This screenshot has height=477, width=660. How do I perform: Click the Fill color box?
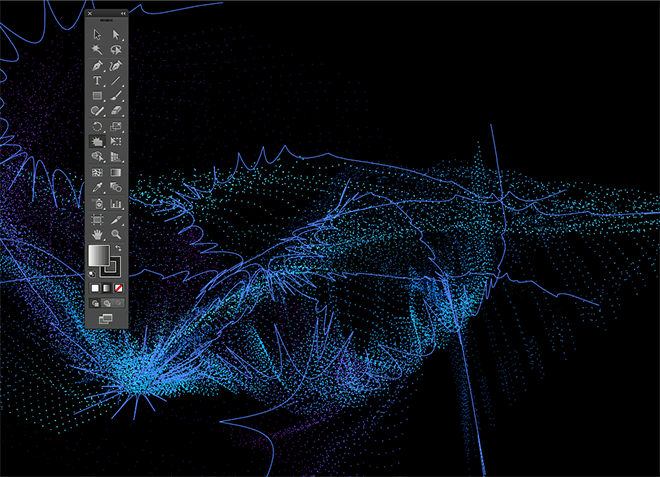coord(100,256)
